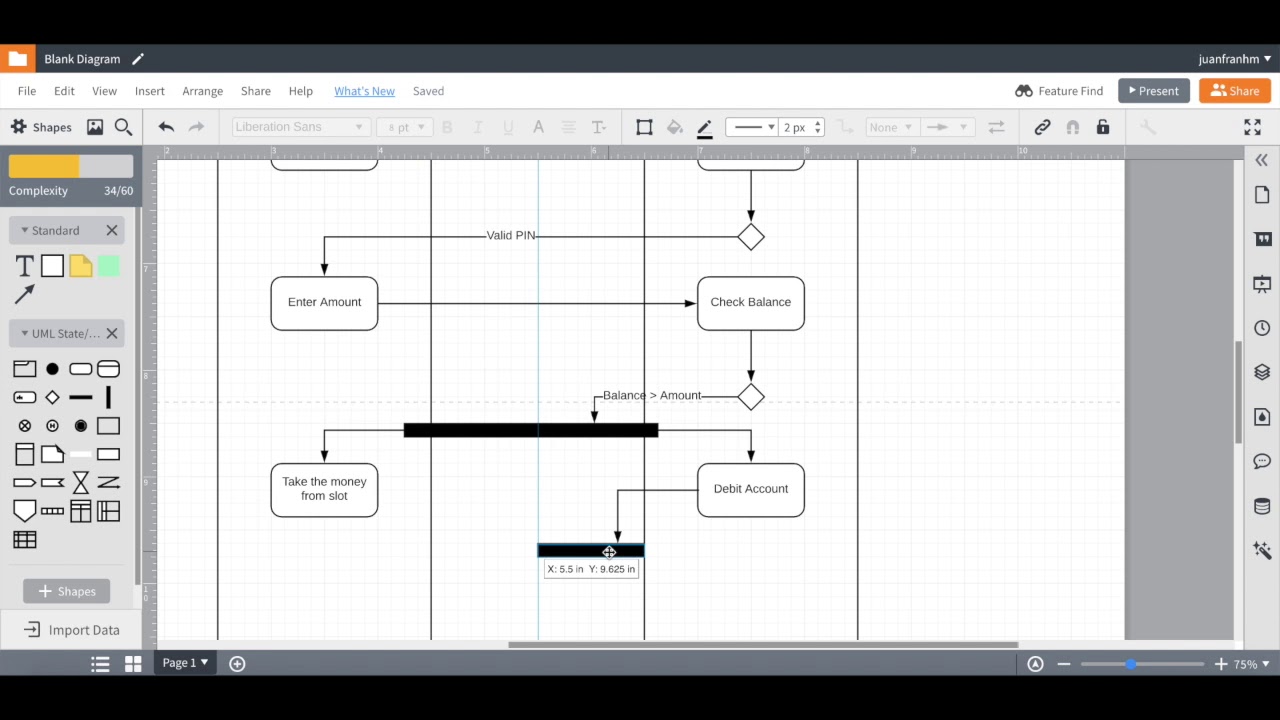Open the image search icon in Shapes bar
The height and width of the screenshot is (720, 1280).
click(x=95, y=127)
